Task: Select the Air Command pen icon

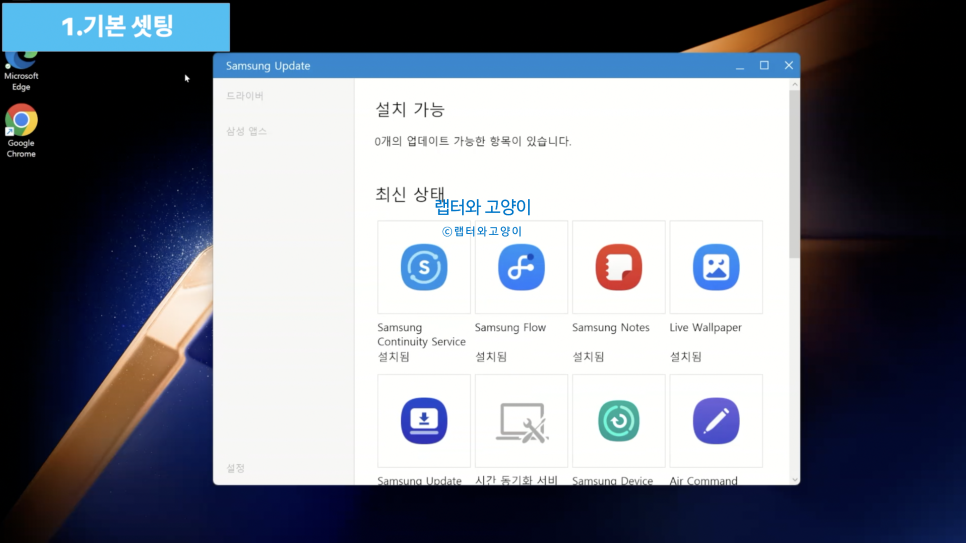Action: click(x=716, y=421)
